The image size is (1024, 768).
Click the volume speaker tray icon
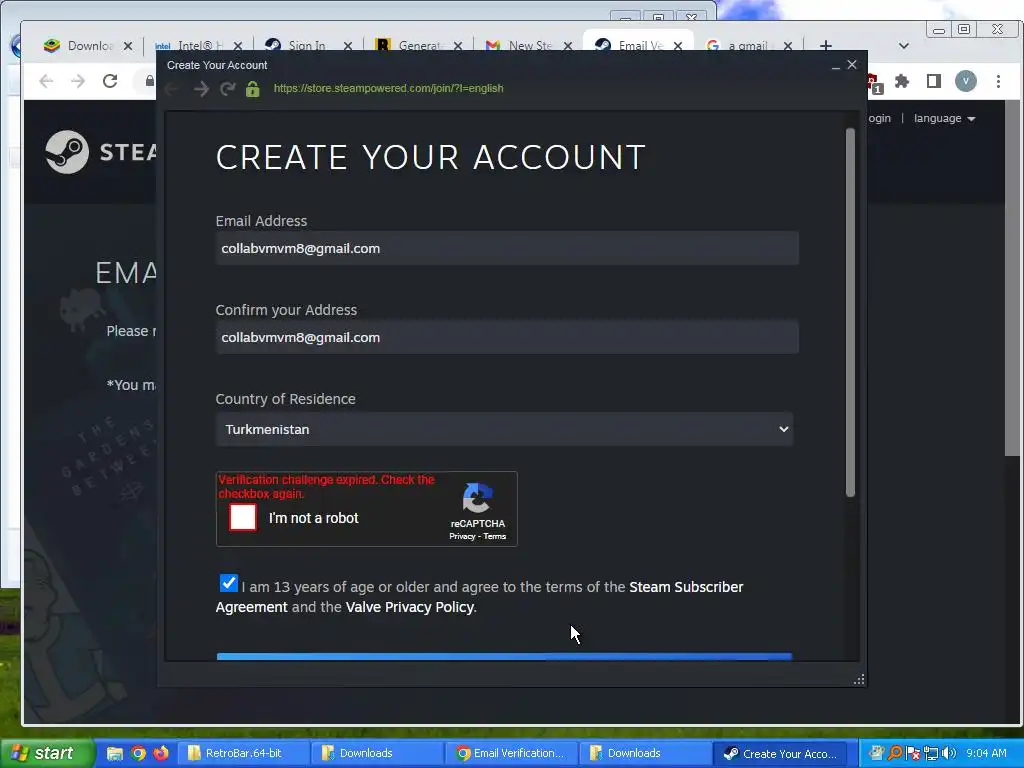coord(949,753)
